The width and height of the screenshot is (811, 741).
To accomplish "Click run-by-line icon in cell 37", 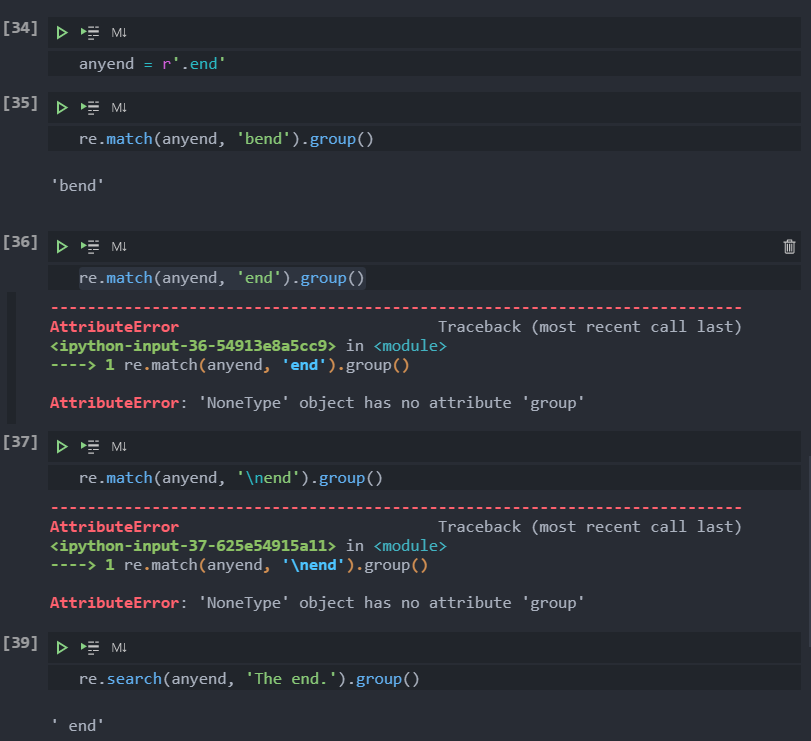I will [x=90, y=447].
